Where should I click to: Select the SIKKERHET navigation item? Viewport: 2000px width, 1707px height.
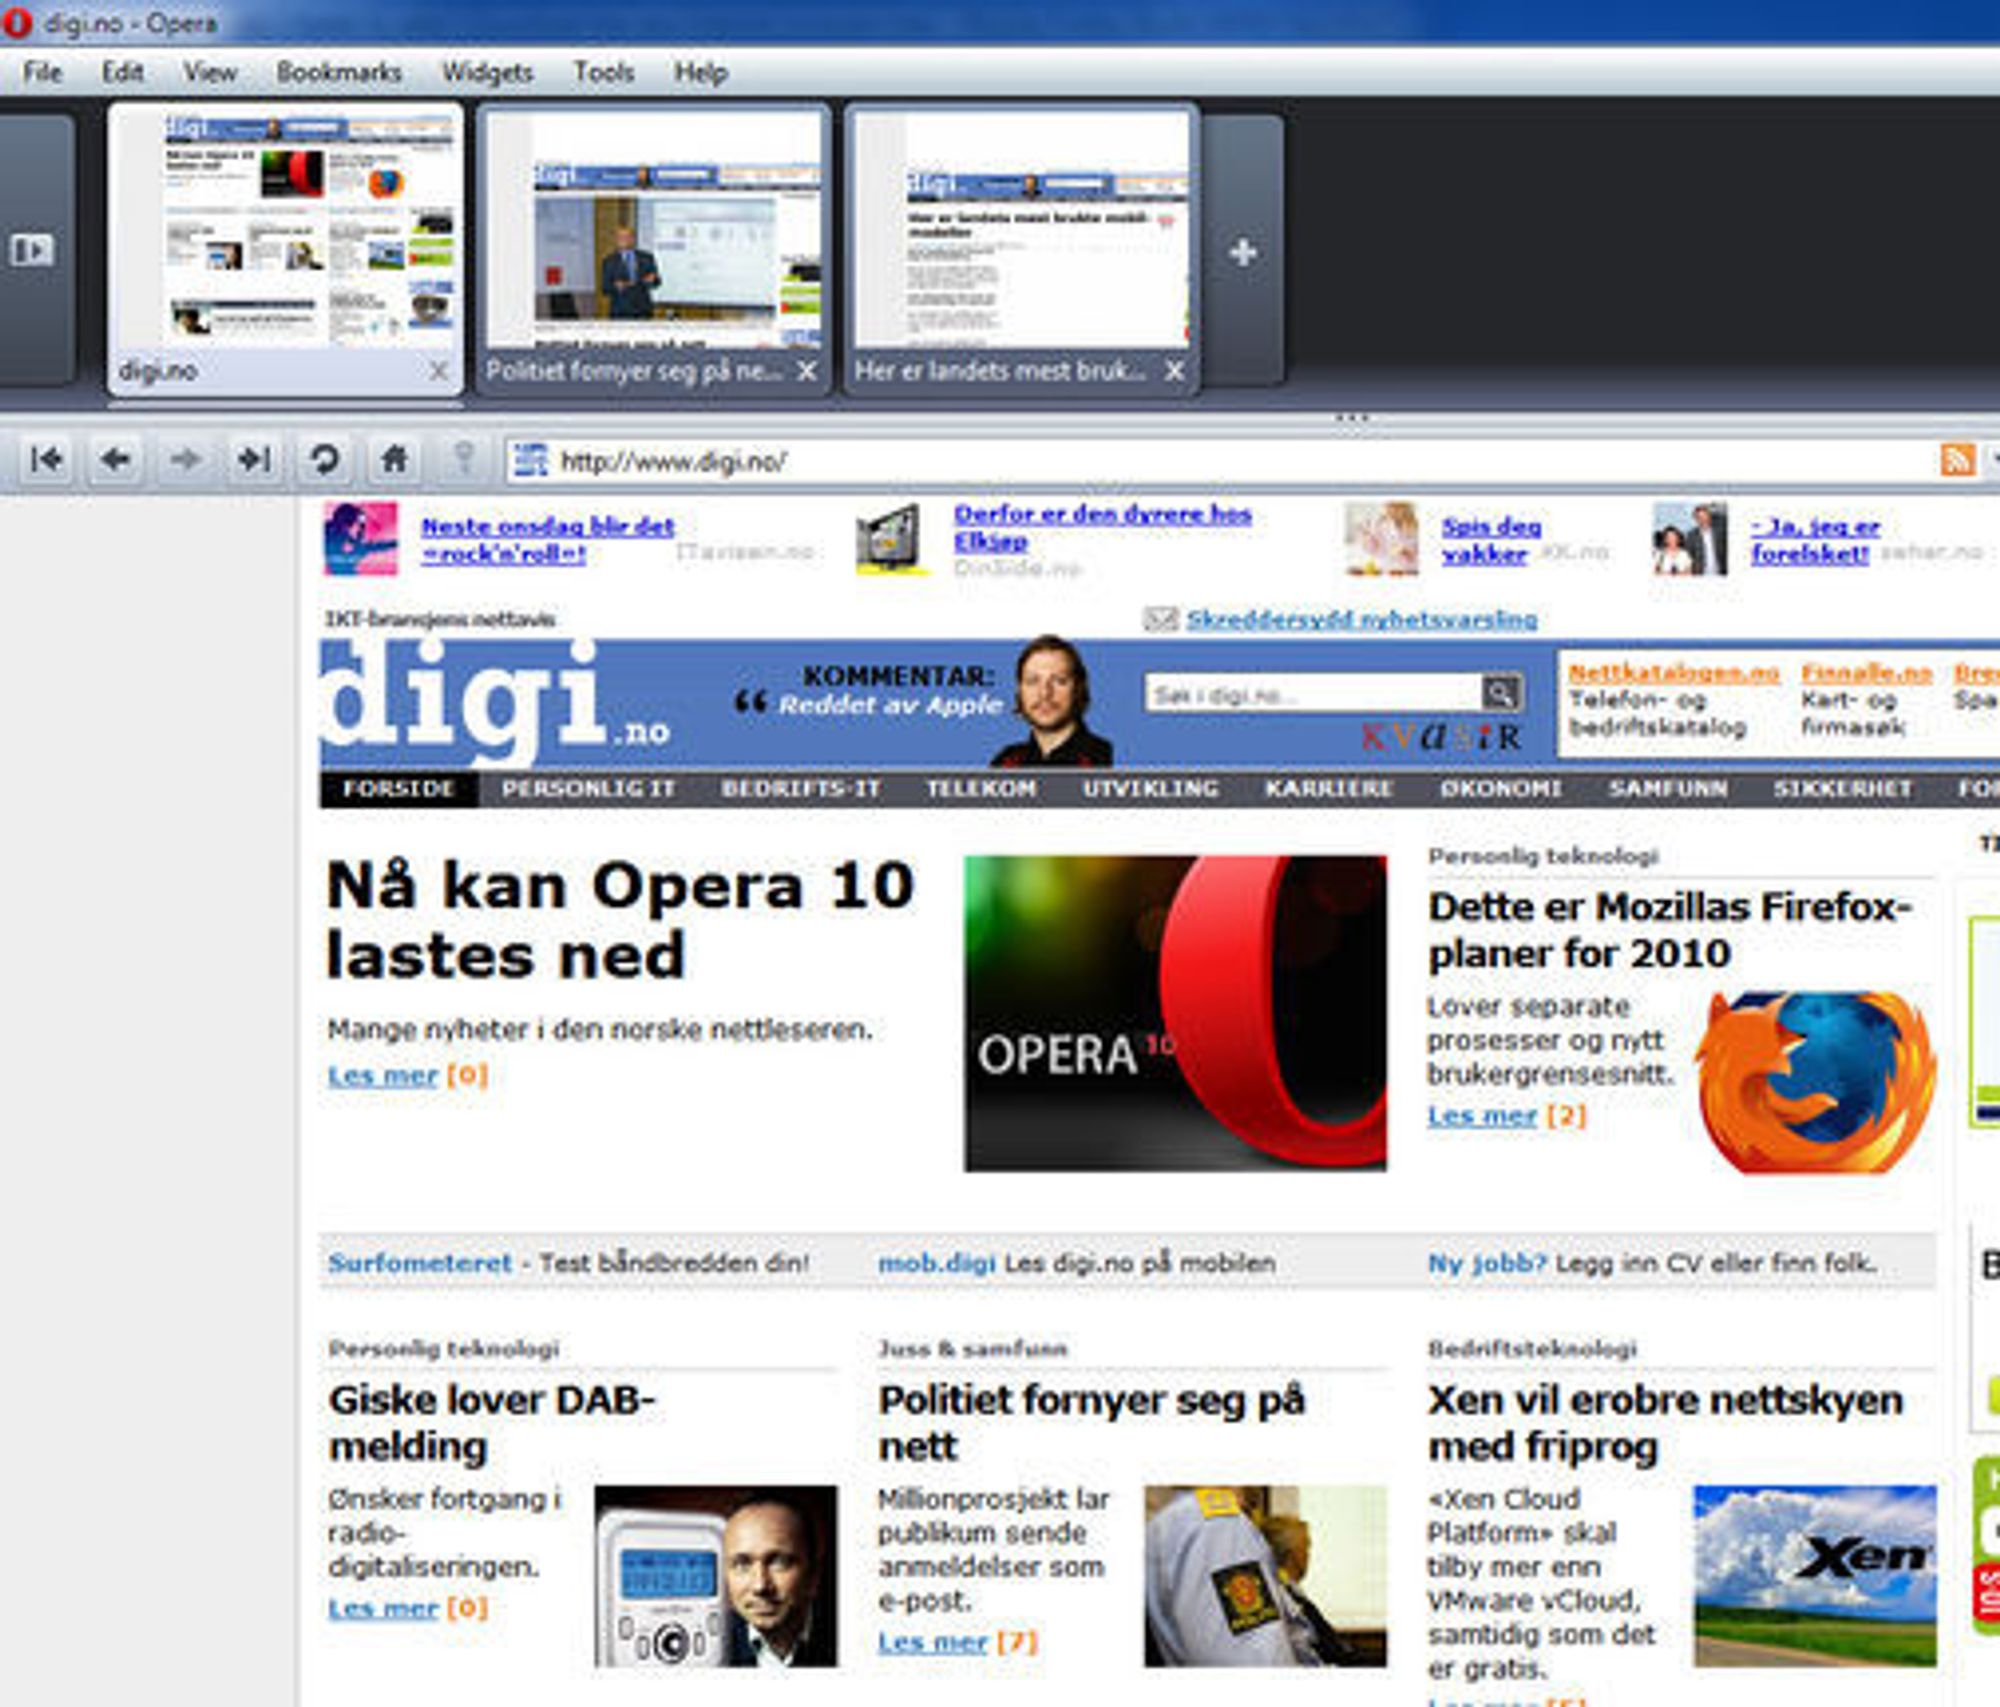click(1843, 788)
